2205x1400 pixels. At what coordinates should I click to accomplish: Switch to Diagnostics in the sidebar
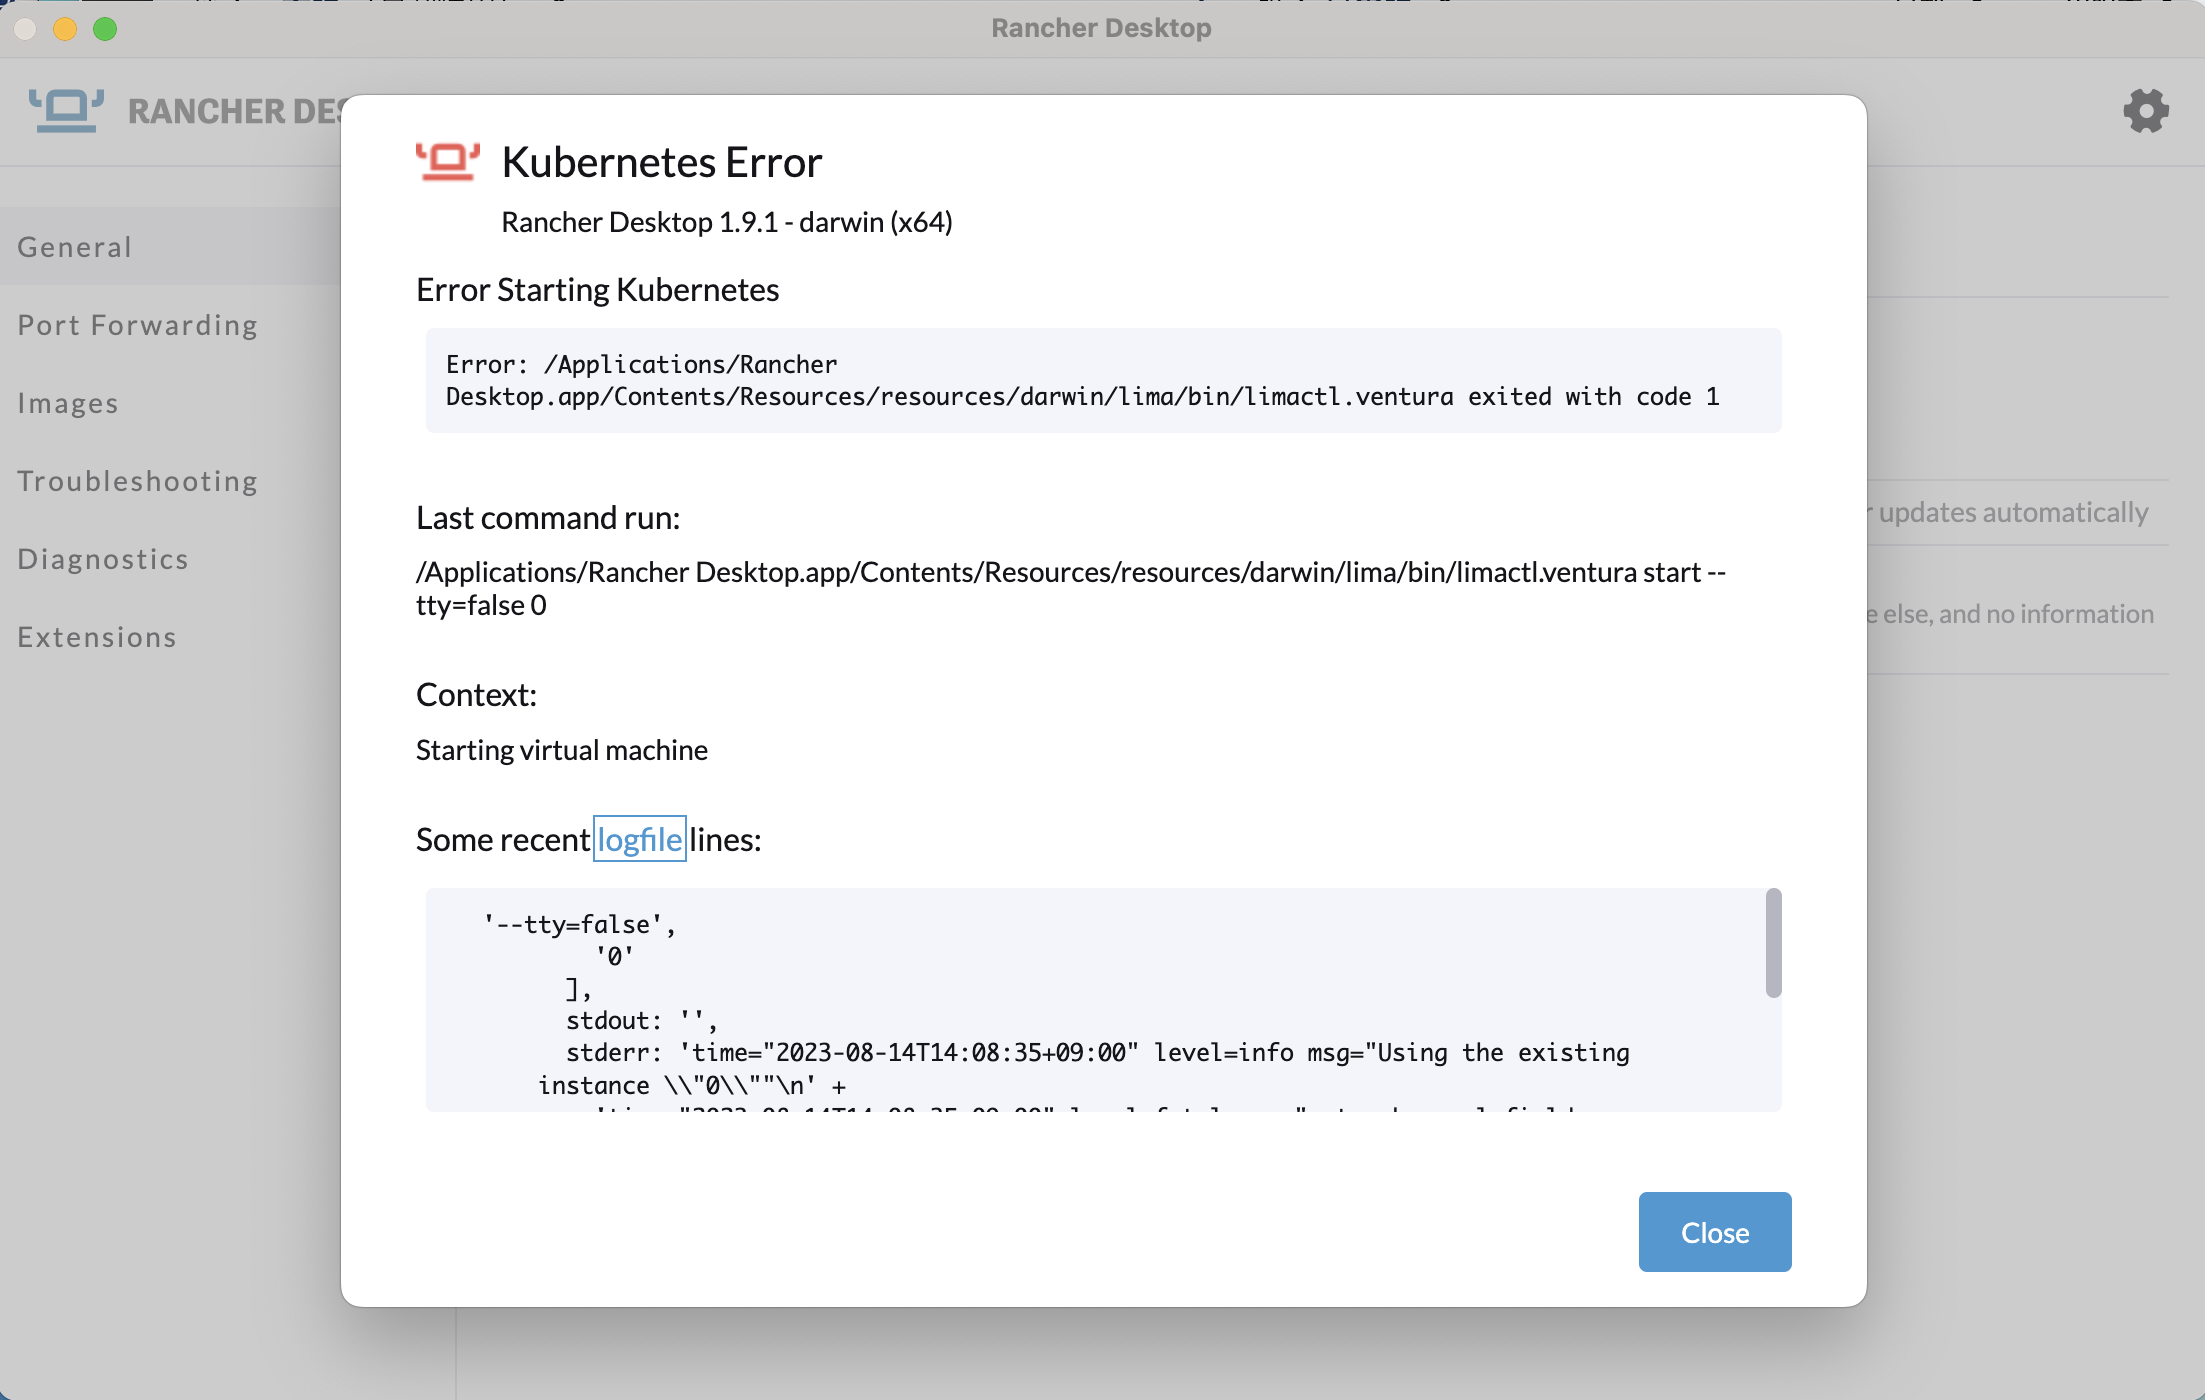coord(103,559)
